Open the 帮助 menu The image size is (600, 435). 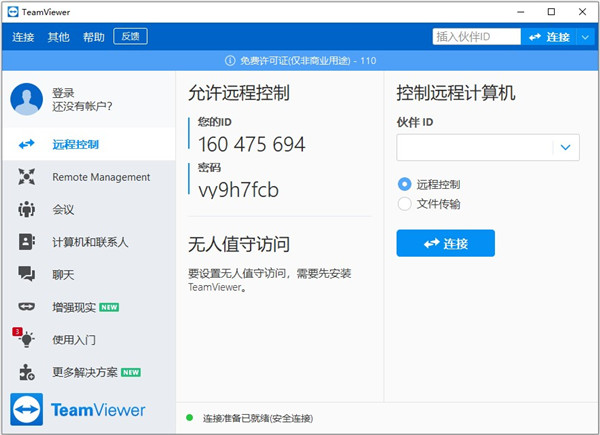[x=94, y=37]
